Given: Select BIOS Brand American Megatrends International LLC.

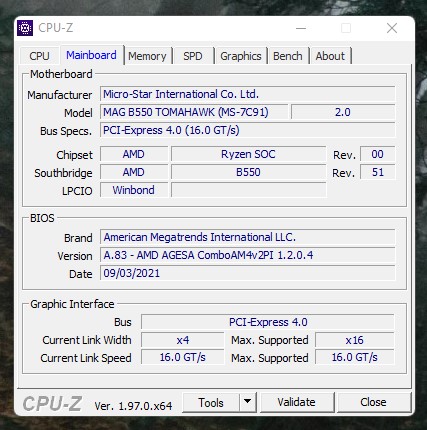Looking at the screenshot, I should (x=248, y=237).
